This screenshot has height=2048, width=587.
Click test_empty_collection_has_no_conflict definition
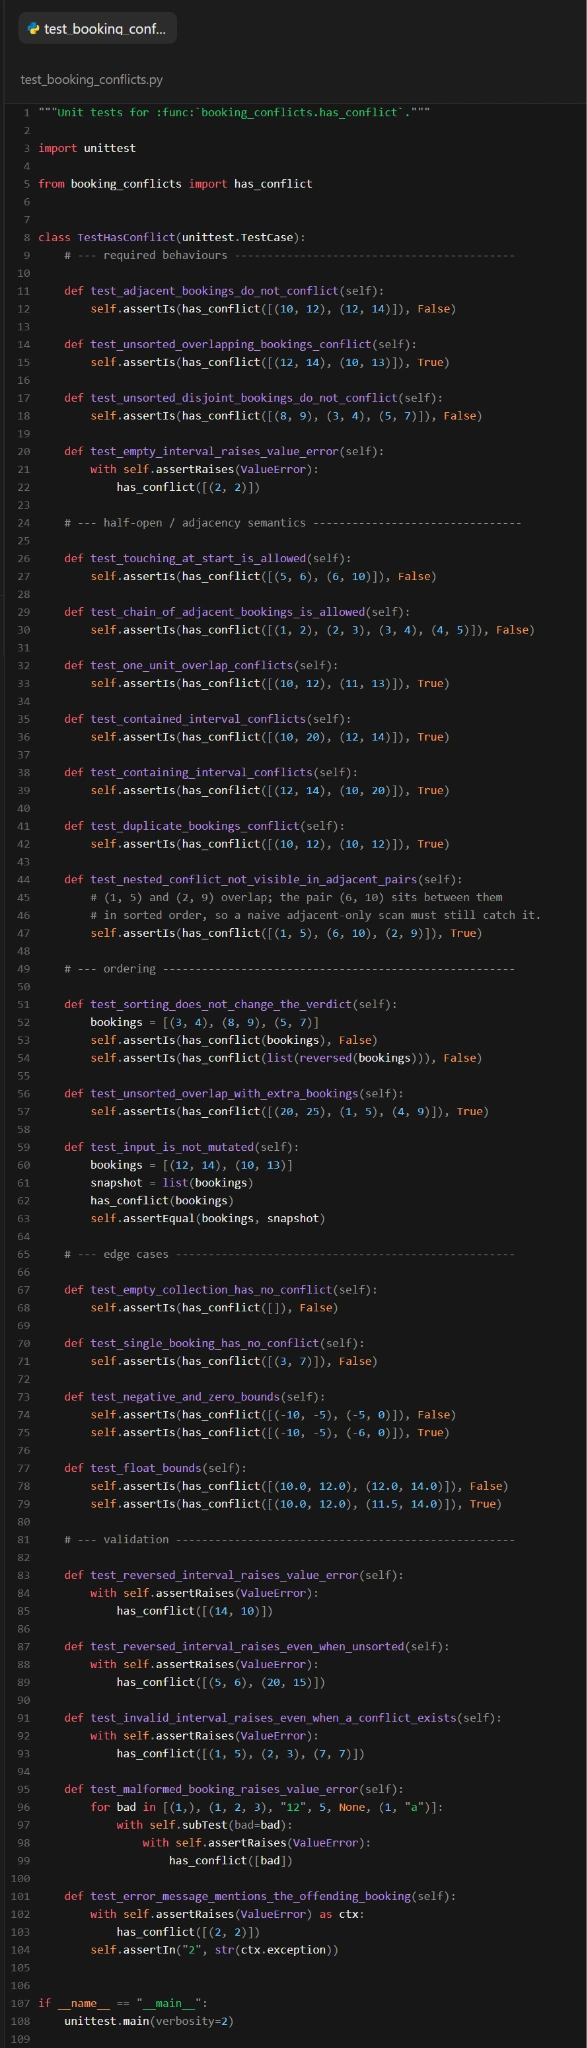221,1289
